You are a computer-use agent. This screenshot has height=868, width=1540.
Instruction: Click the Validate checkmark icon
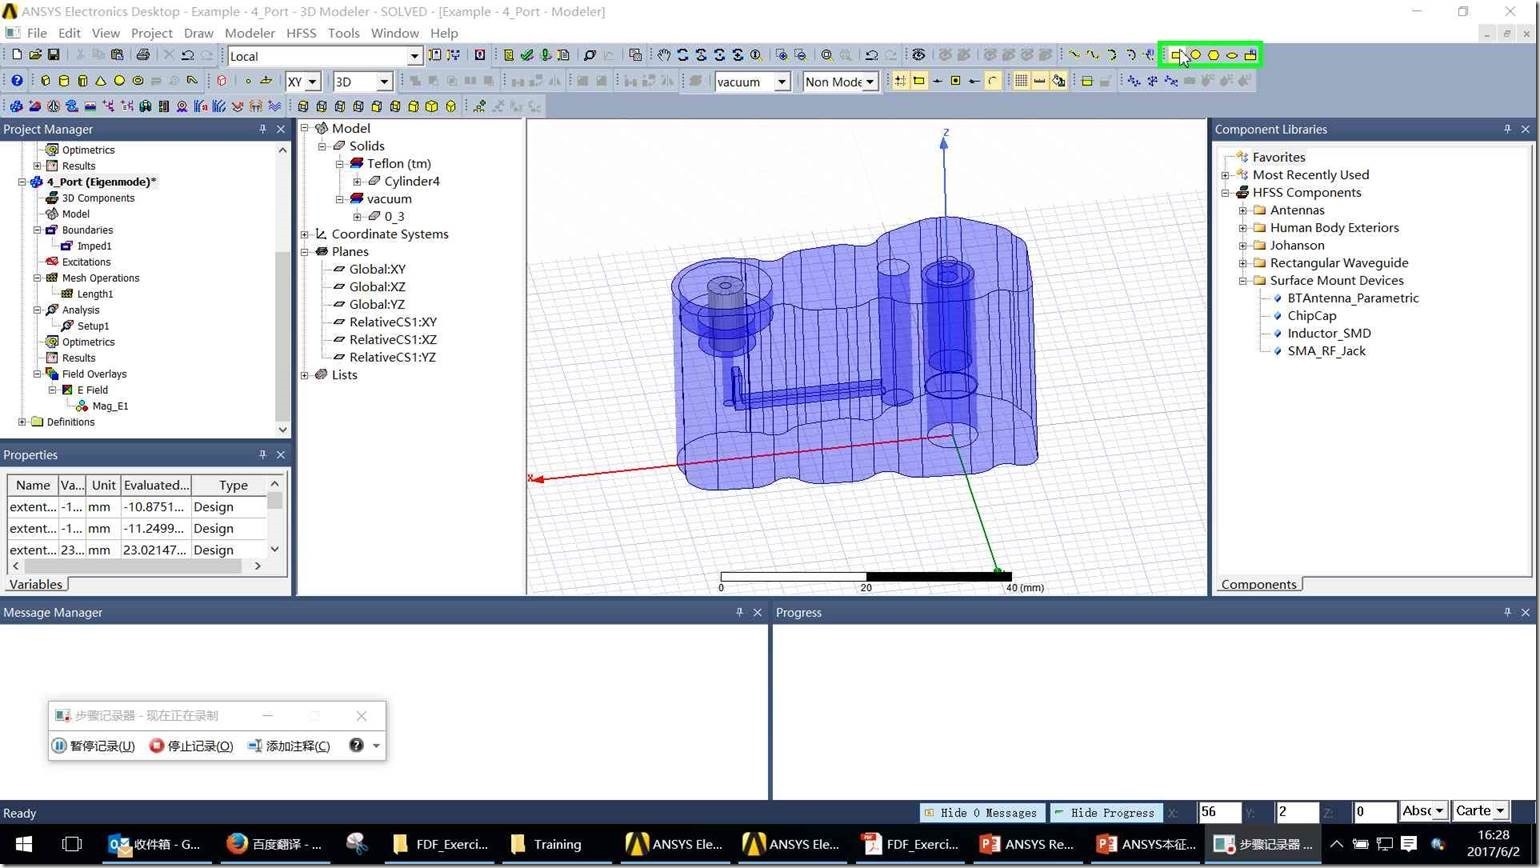(x=526, y=56)
